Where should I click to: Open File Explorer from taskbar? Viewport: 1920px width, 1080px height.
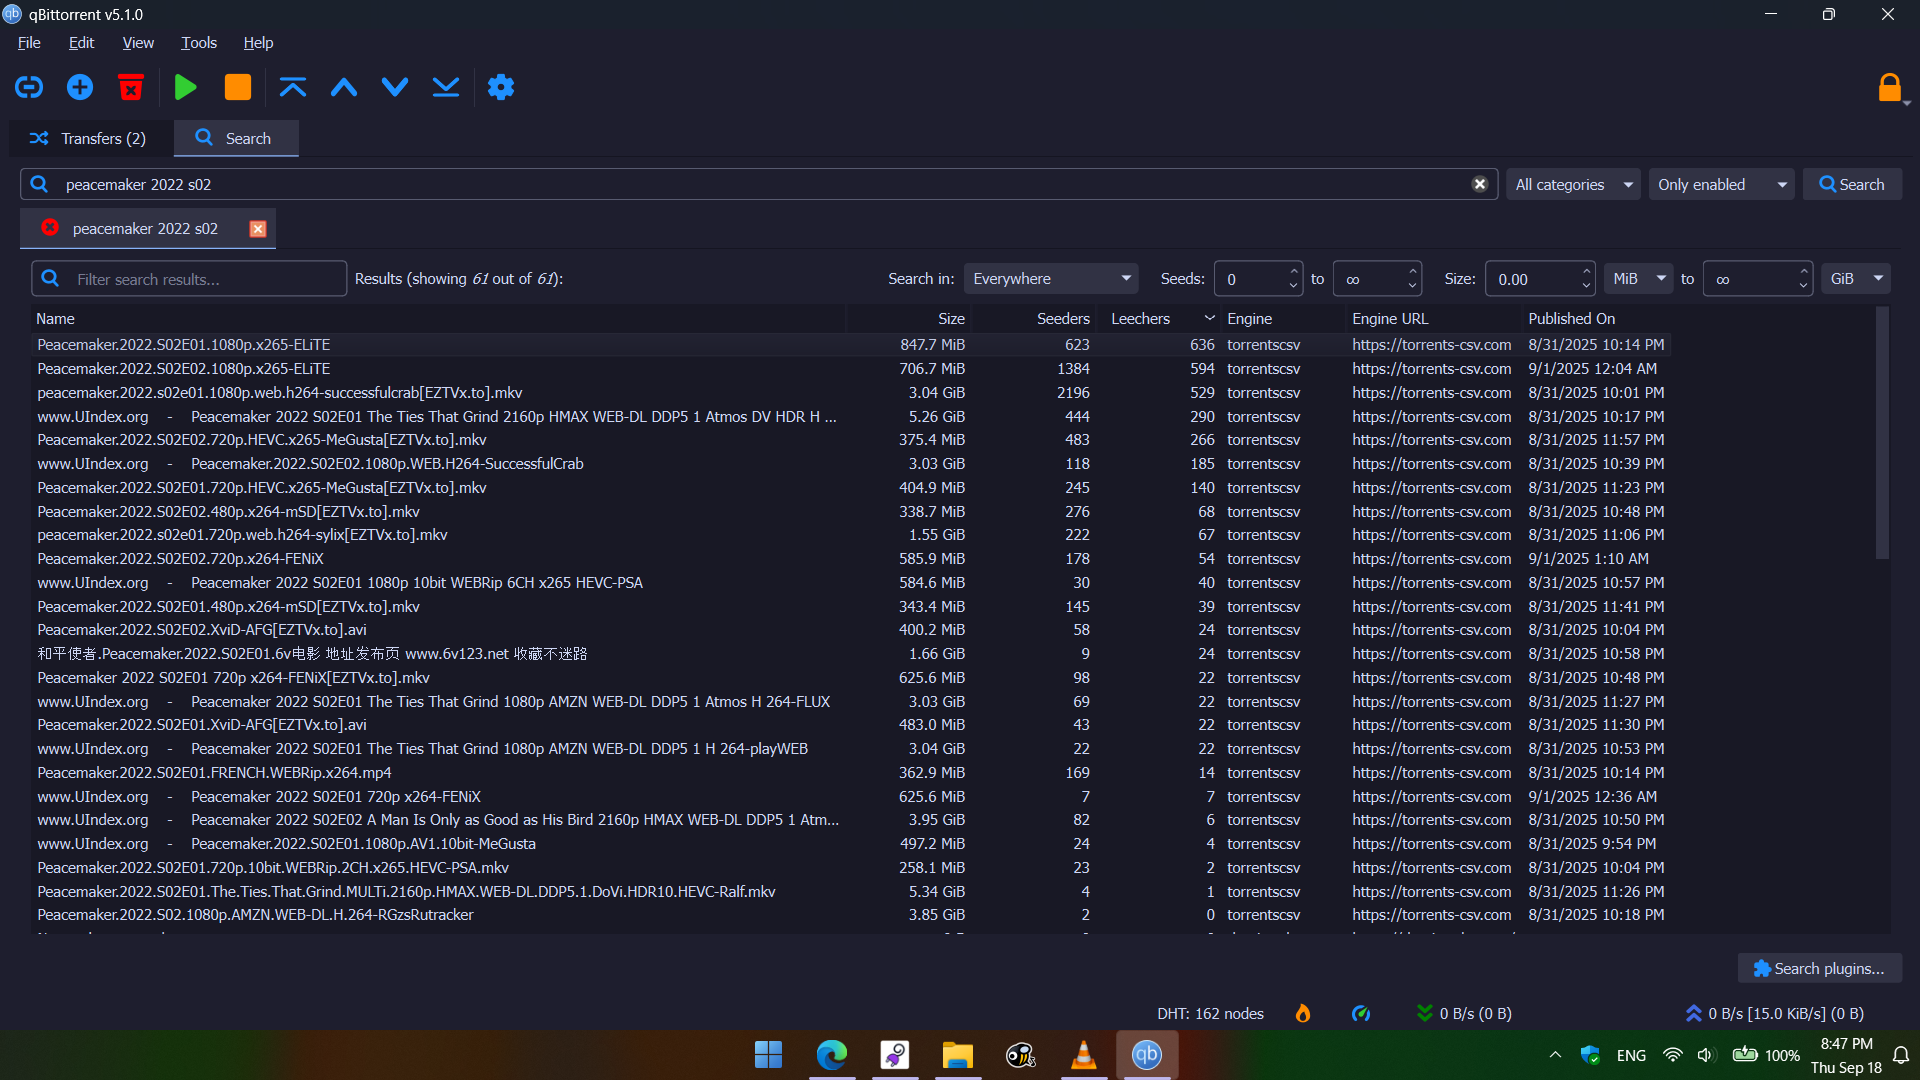[x=957, y=1055]
